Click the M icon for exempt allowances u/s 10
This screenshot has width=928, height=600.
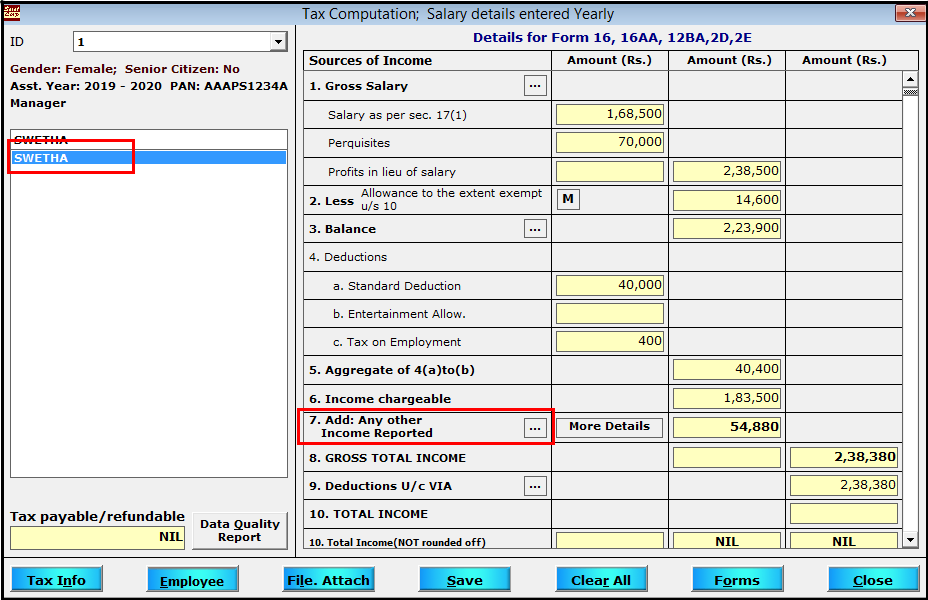[x=567, y=199]
